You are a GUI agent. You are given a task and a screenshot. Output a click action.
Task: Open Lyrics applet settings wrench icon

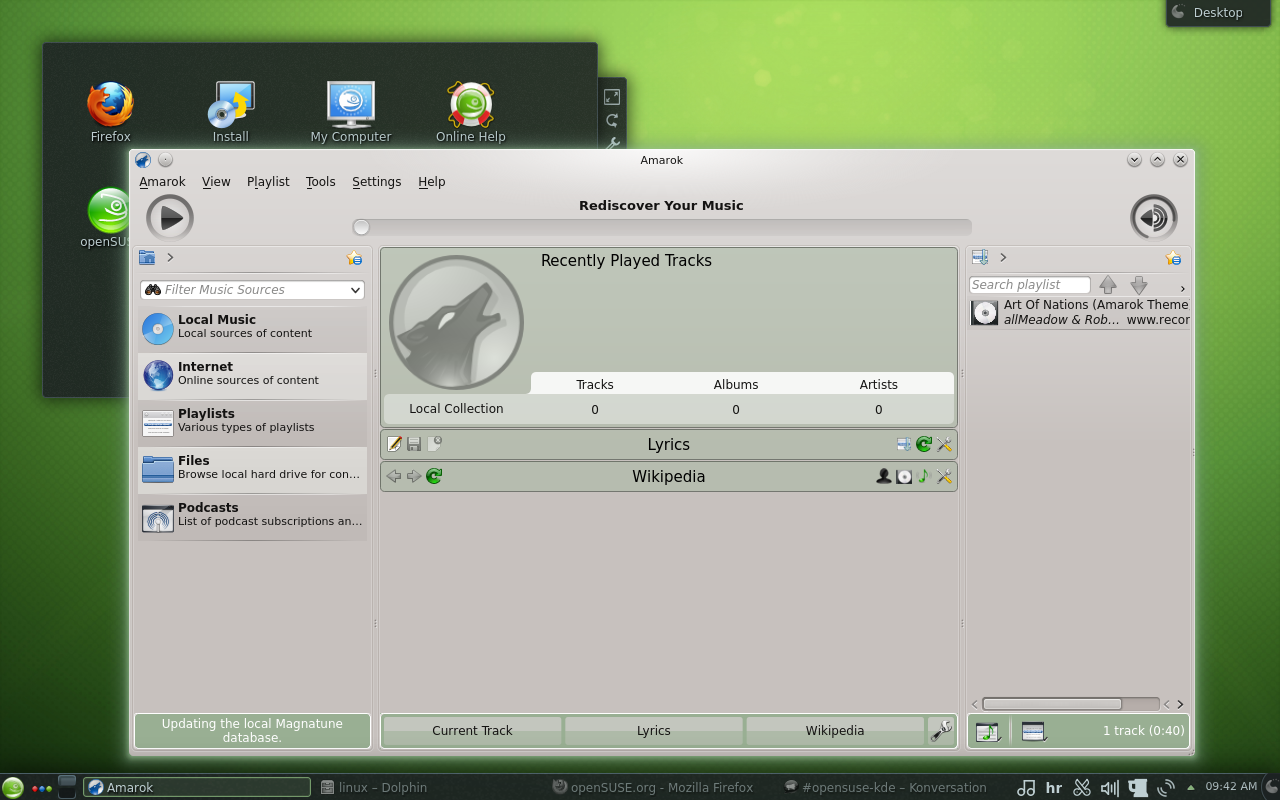pyautogui.click(x=944, y=444)
